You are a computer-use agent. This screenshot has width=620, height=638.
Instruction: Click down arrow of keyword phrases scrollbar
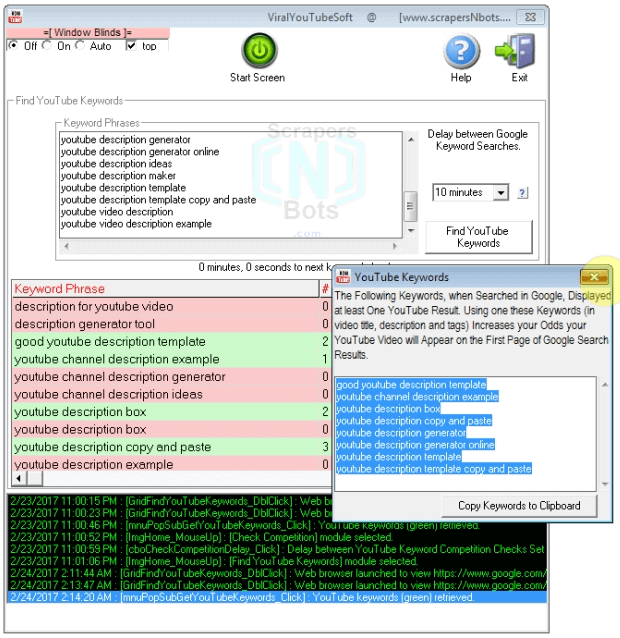click(411, 231)
